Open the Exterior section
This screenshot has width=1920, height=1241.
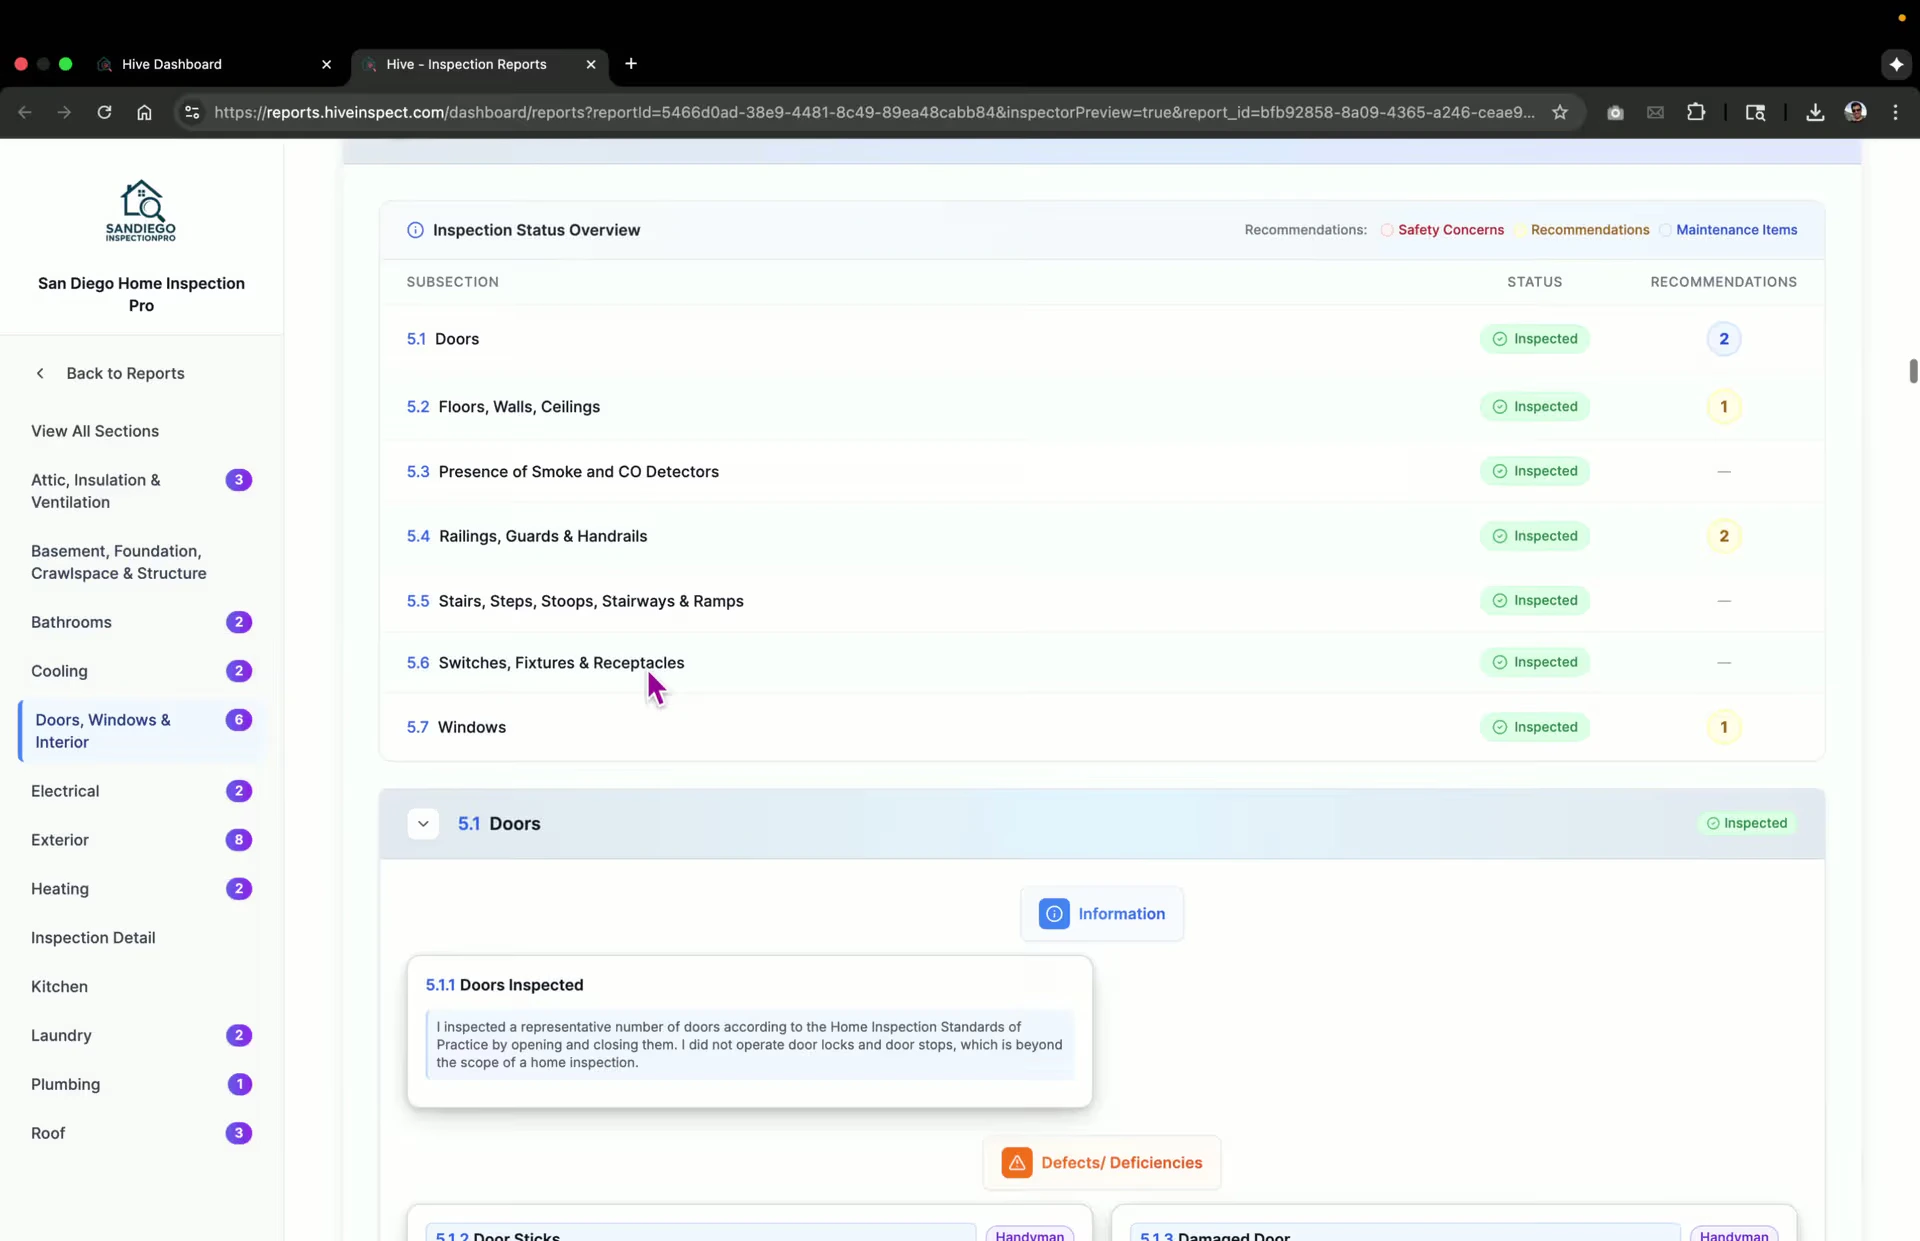pyautogui.click(x=141, y=840)
